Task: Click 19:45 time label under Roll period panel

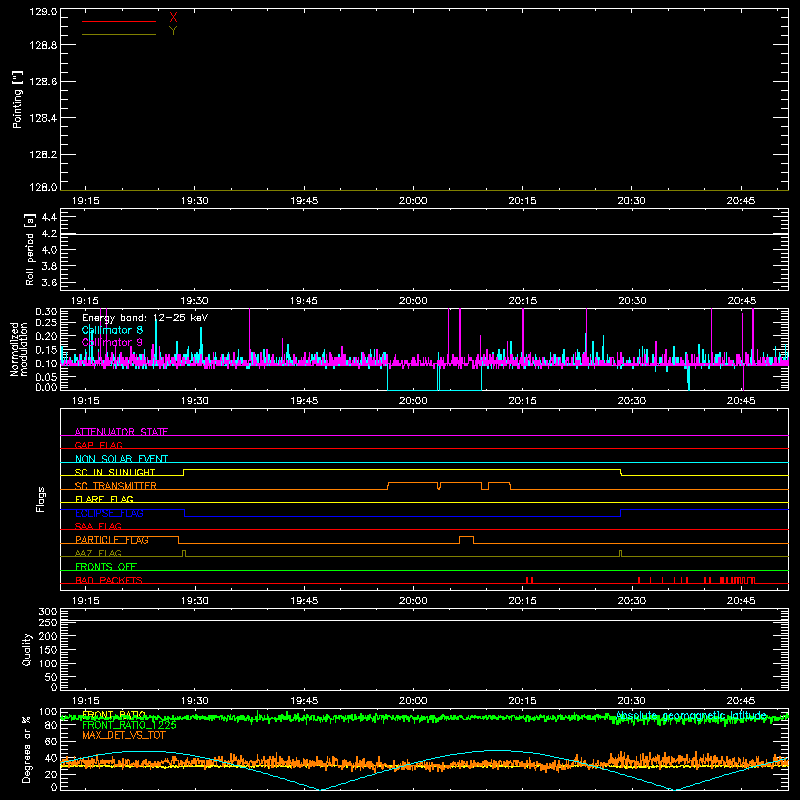Action: point(304,301)
